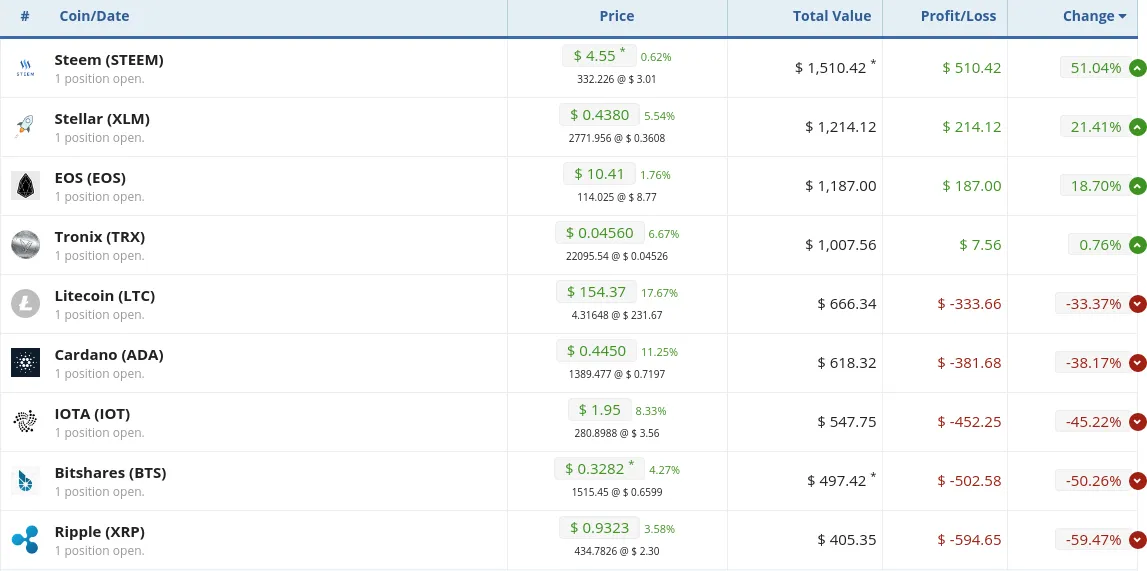The width and height of the screenshot is (1147, 571).
Task: Click red down arrow beside -38.17%
Action: [1137, 363]
